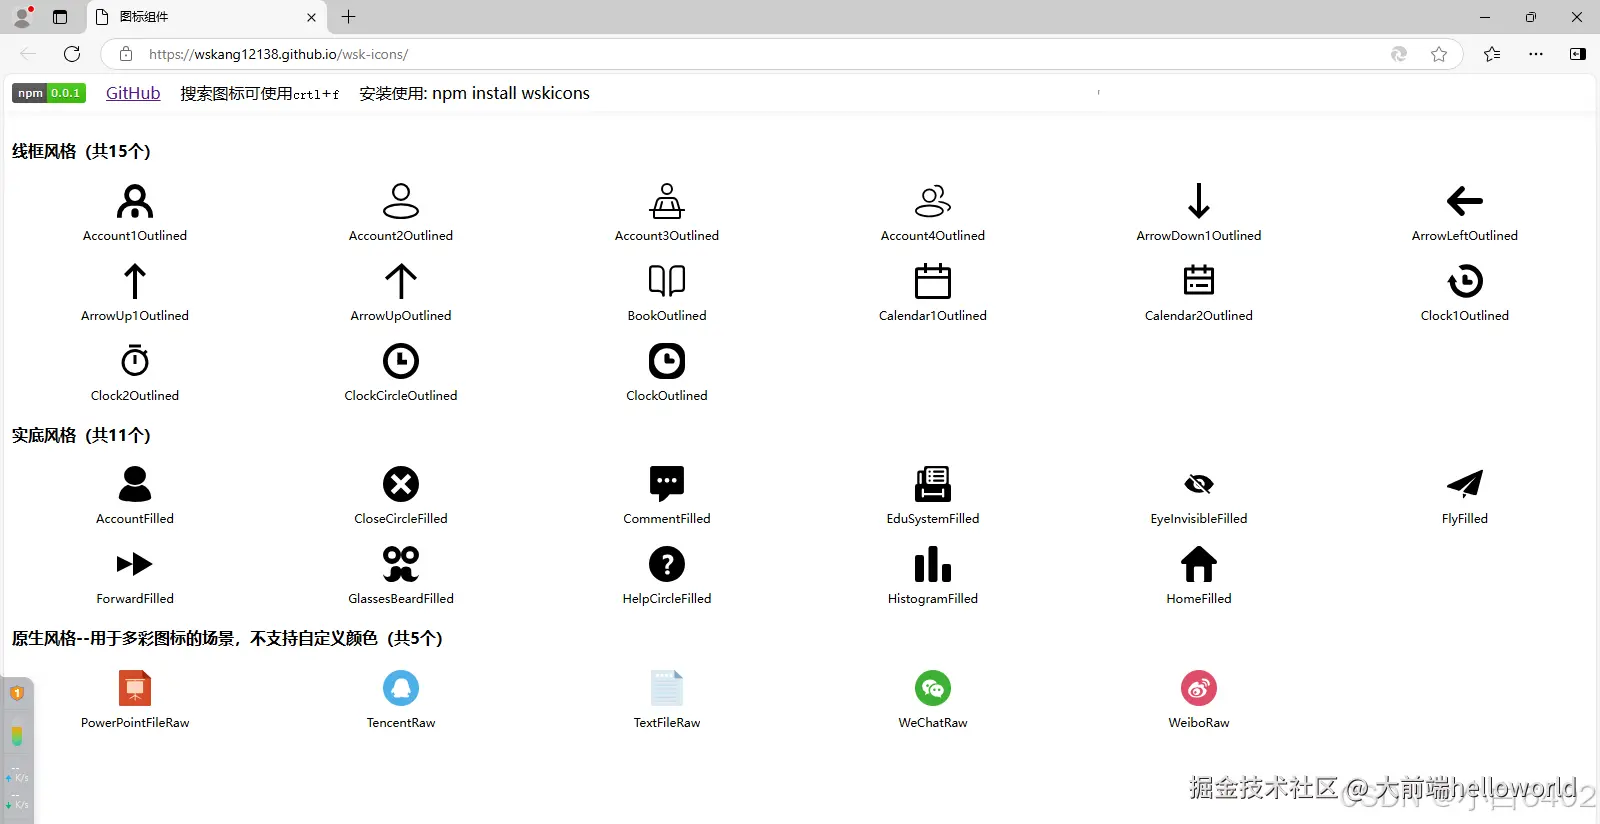Select the Account2Outlined icon
The height and width of the screenshot is (824, 1600).
coord(401,201)
